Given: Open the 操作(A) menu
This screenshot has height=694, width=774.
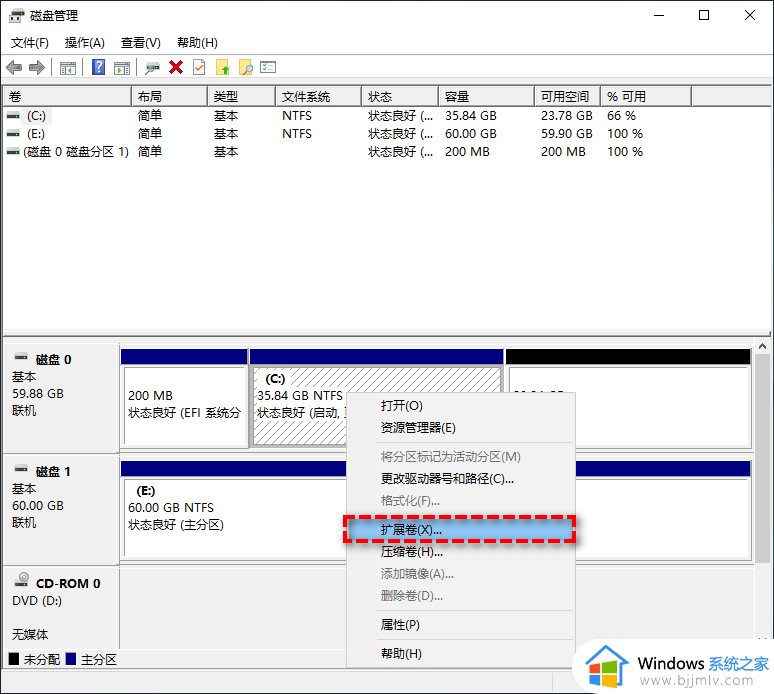Looking at the screenshot, I should coord(84,43).
